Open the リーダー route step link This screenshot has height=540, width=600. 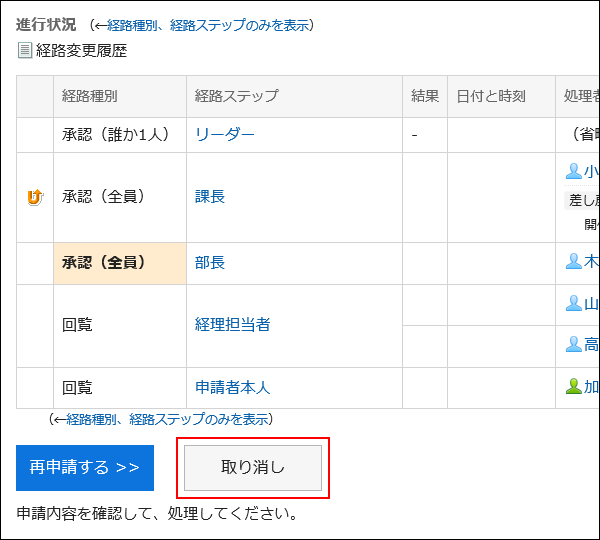[225, 135]
